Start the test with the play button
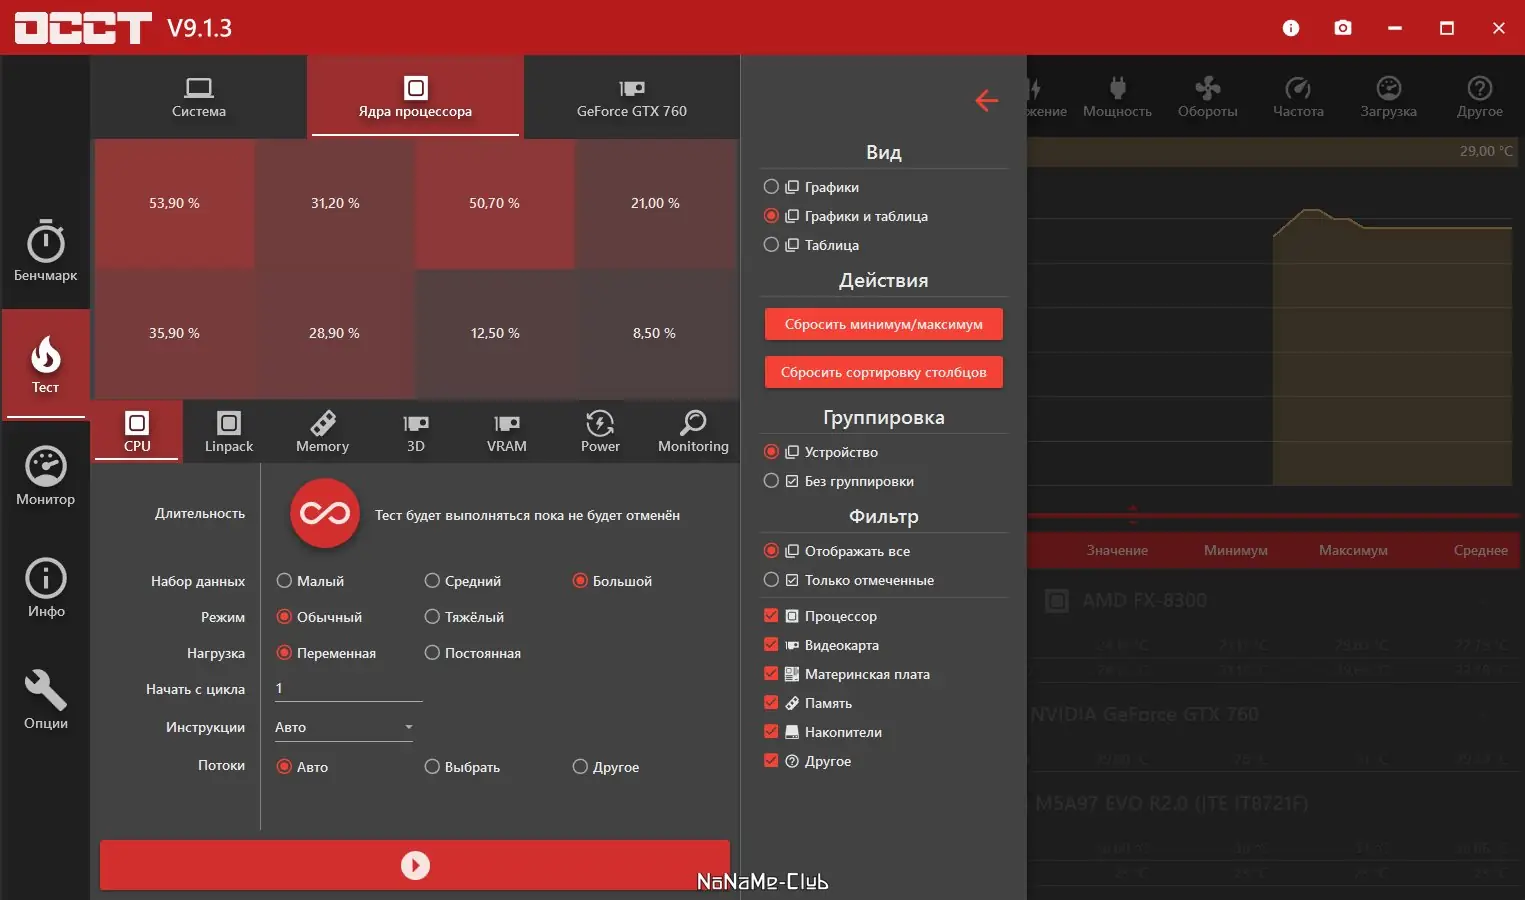Viewport: 1525px width, 900px height. tap(415, 865)
